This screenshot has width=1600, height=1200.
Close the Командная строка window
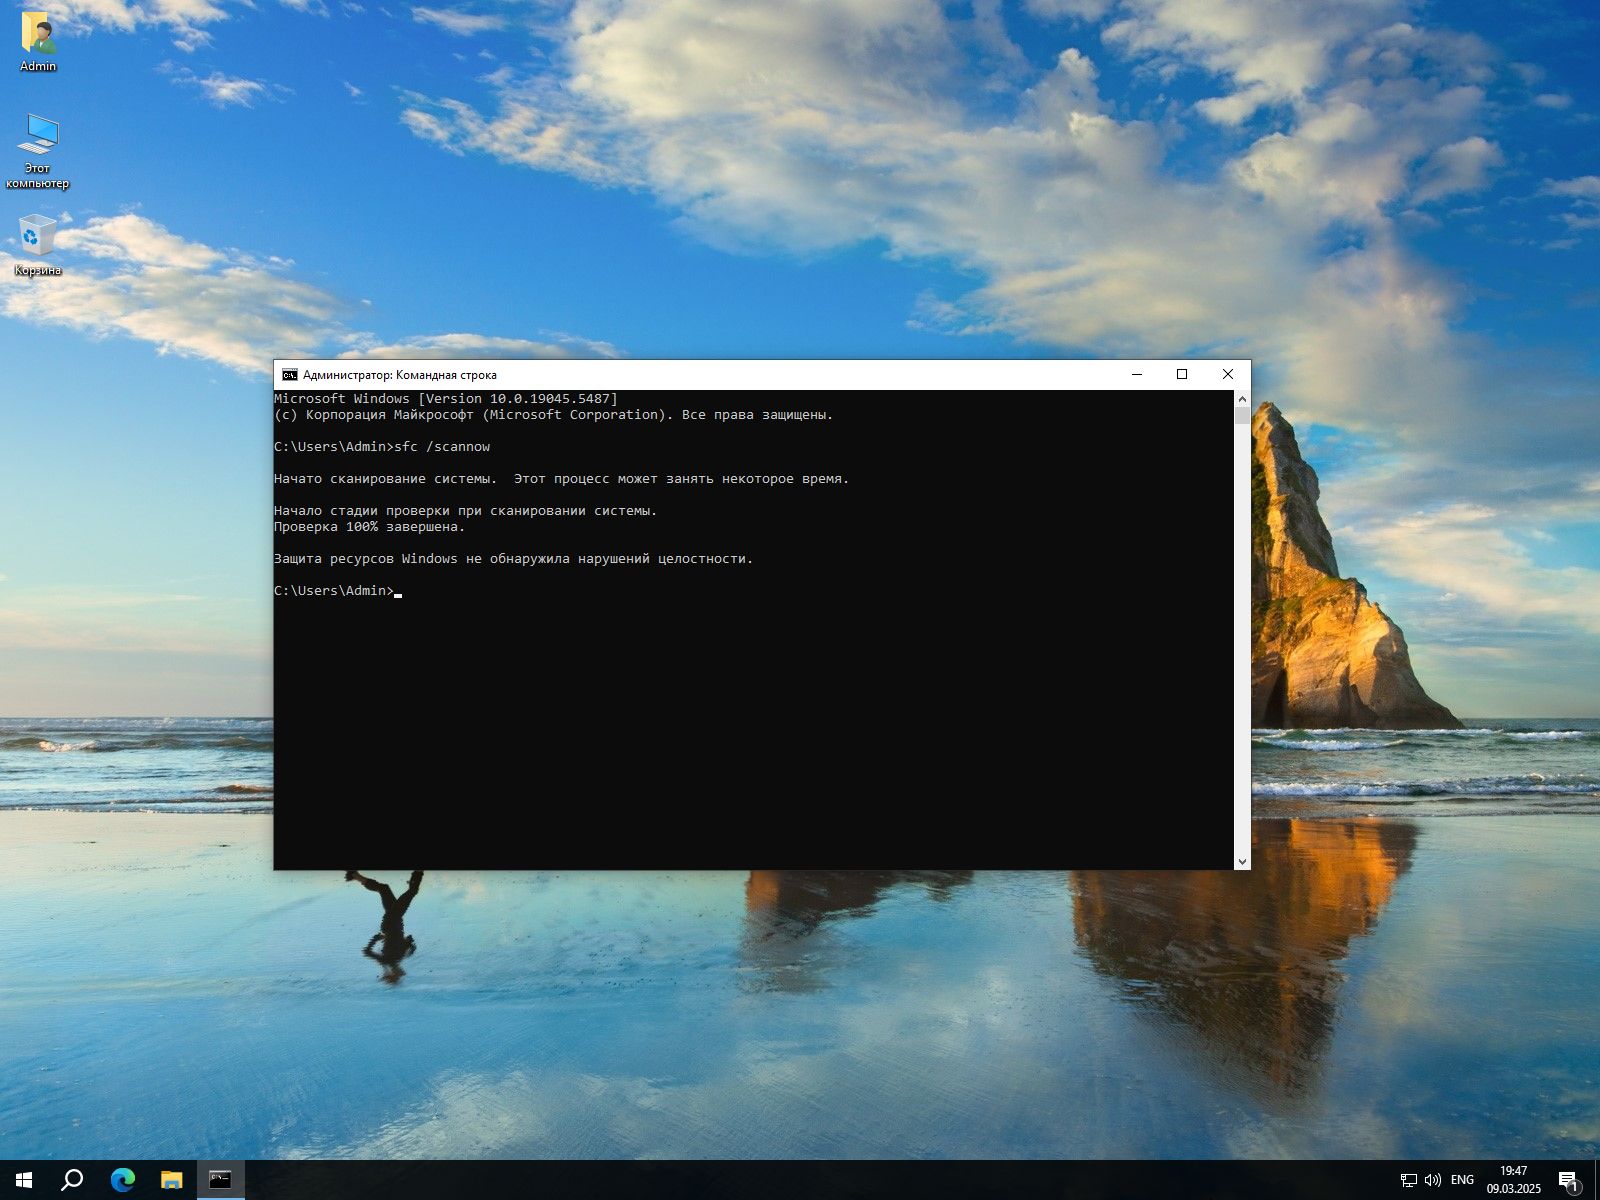point(1228,374)
